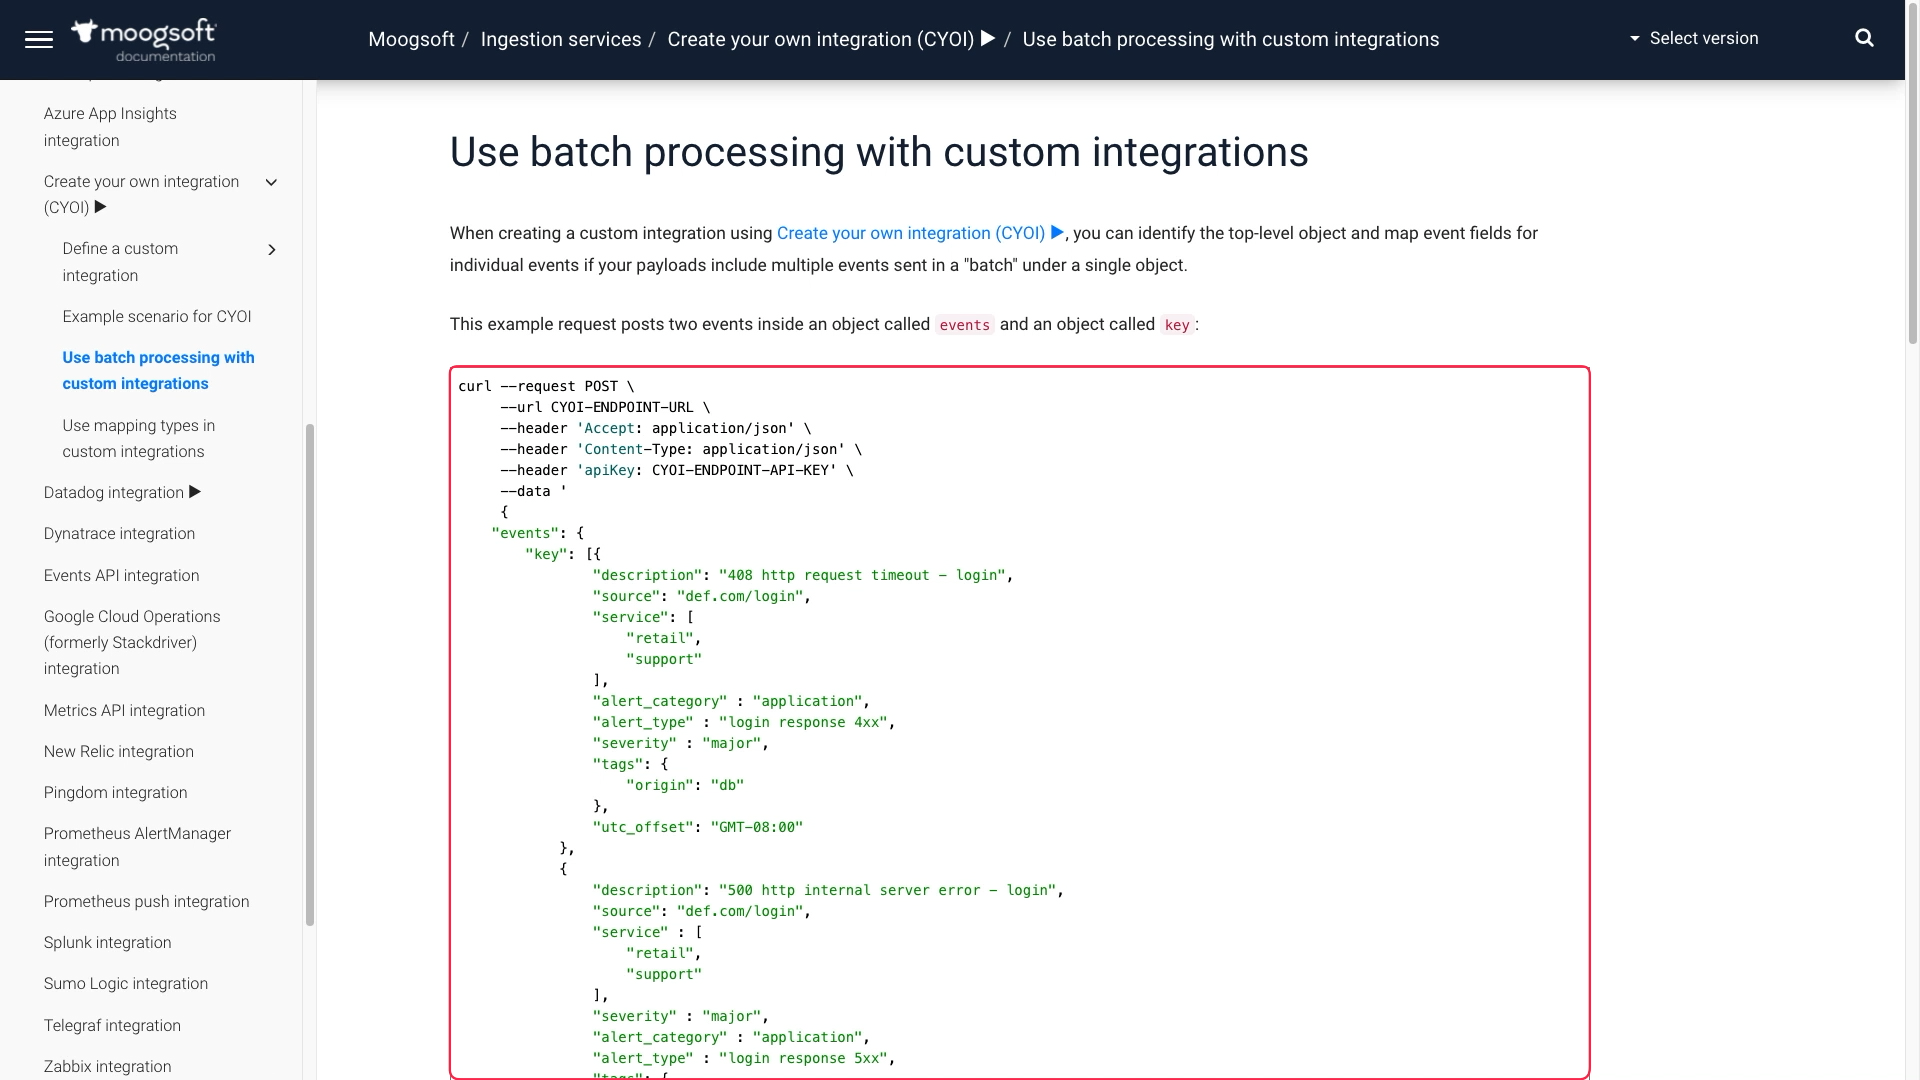Open Sumo Logic integration page

[126, 983]
